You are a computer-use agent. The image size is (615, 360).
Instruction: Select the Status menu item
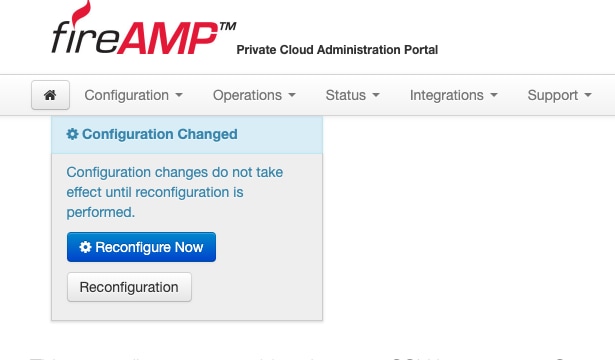pyautogui.click(x=353, y=95)
